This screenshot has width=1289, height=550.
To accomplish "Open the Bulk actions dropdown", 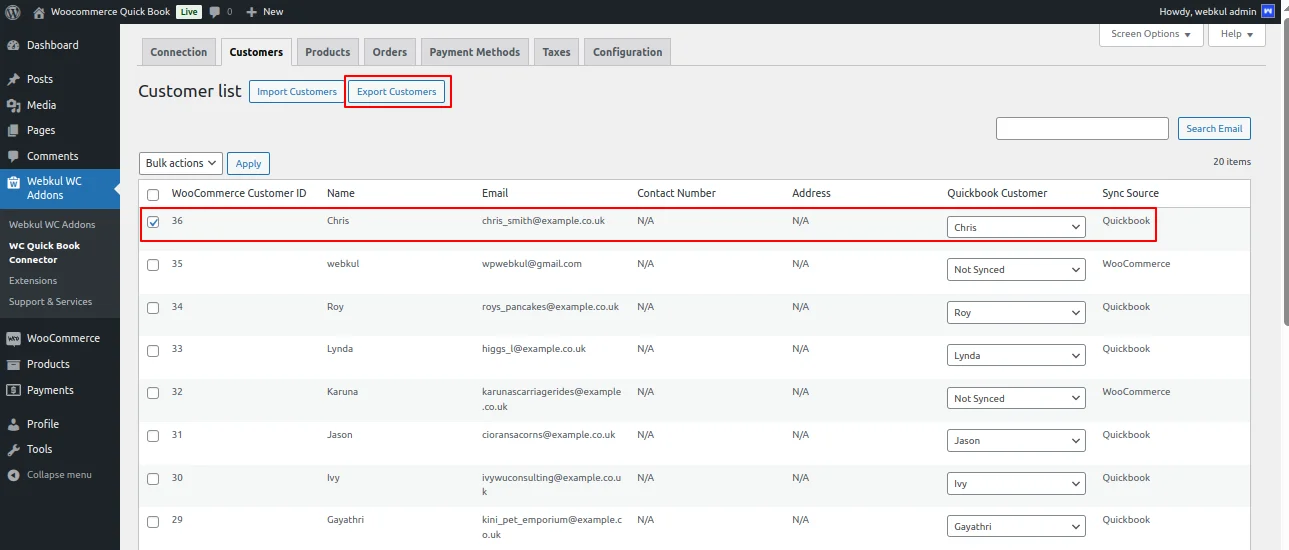I will point(181,163).
